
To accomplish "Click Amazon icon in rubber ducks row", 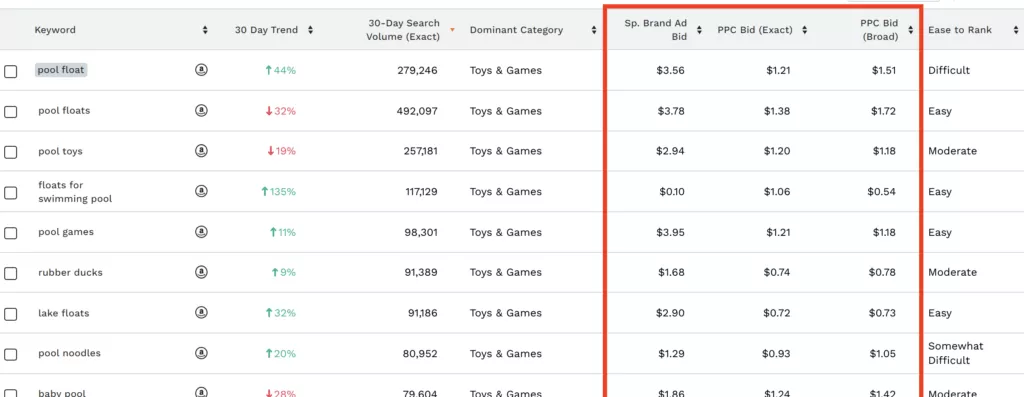I will pyautogui.click(x=201, y=272).
